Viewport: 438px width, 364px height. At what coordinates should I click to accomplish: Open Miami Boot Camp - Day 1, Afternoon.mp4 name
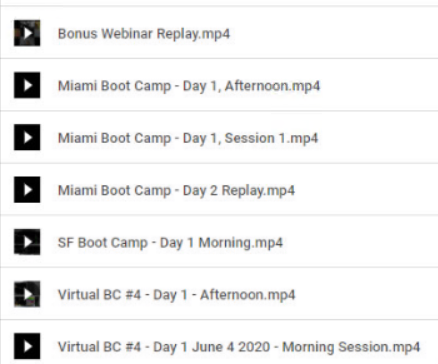(189, 86)
